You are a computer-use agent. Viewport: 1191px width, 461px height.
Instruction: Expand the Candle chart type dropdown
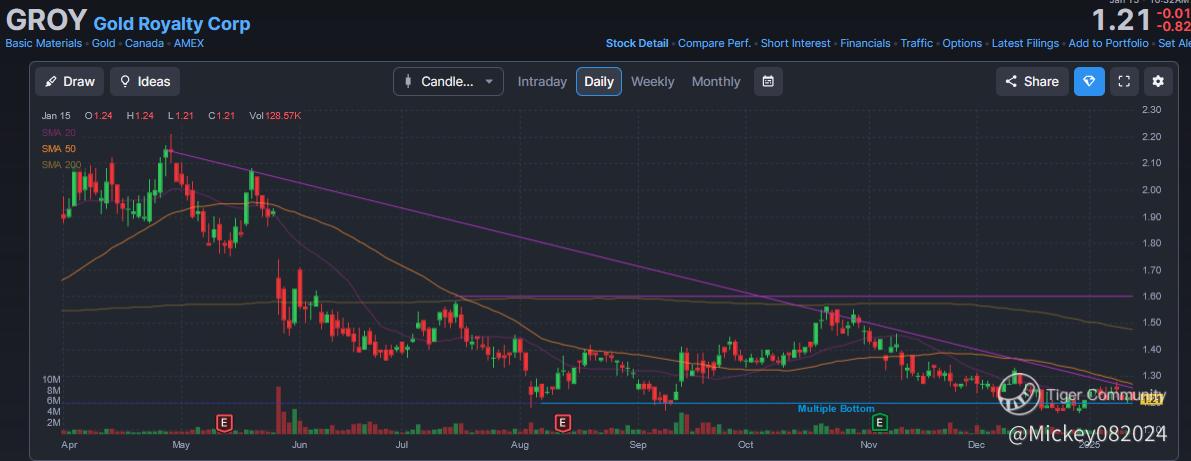(x=448, y=81)
